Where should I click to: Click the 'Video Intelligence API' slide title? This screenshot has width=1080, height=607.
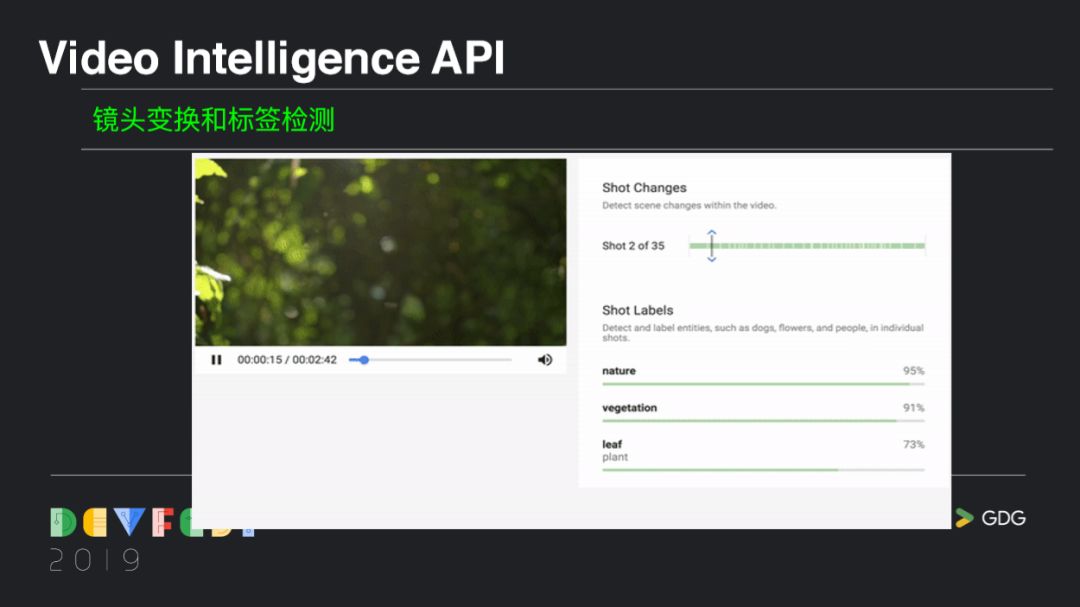pyautogui.click(x=272, y=58)
